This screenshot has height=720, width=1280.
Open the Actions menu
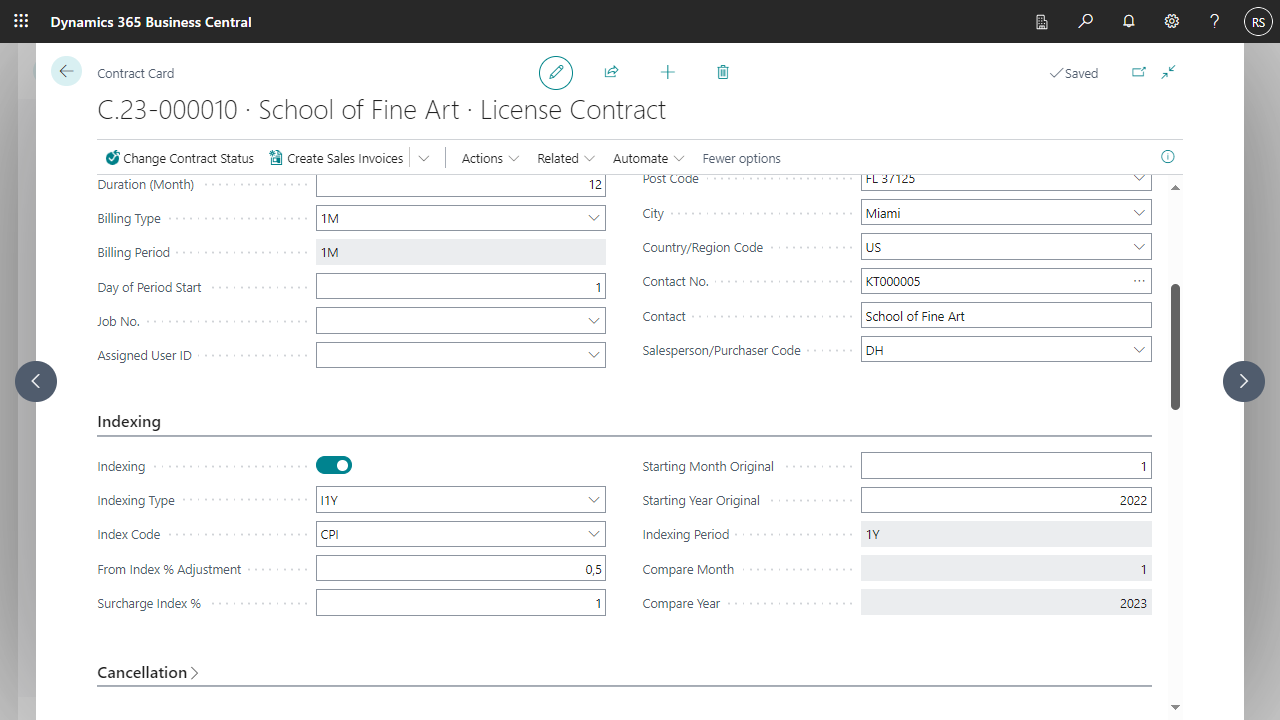point(490,158)
